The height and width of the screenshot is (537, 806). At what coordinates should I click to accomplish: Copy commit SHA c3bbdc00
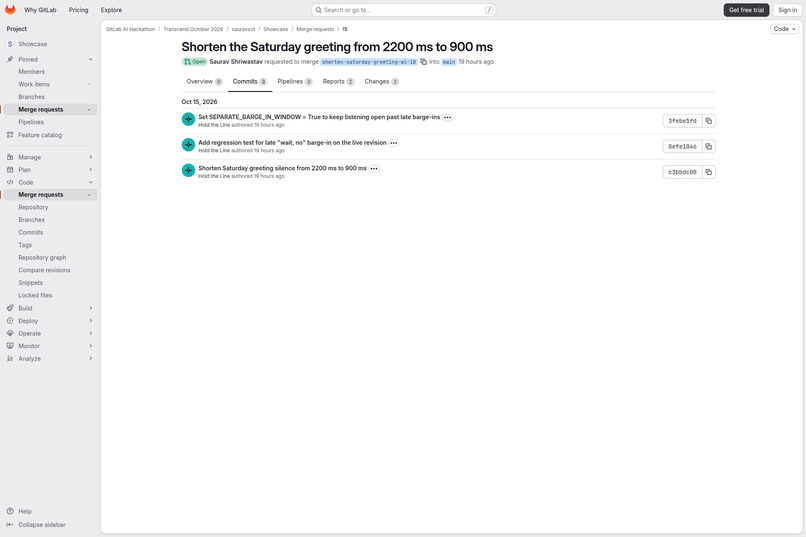[708, 172]
